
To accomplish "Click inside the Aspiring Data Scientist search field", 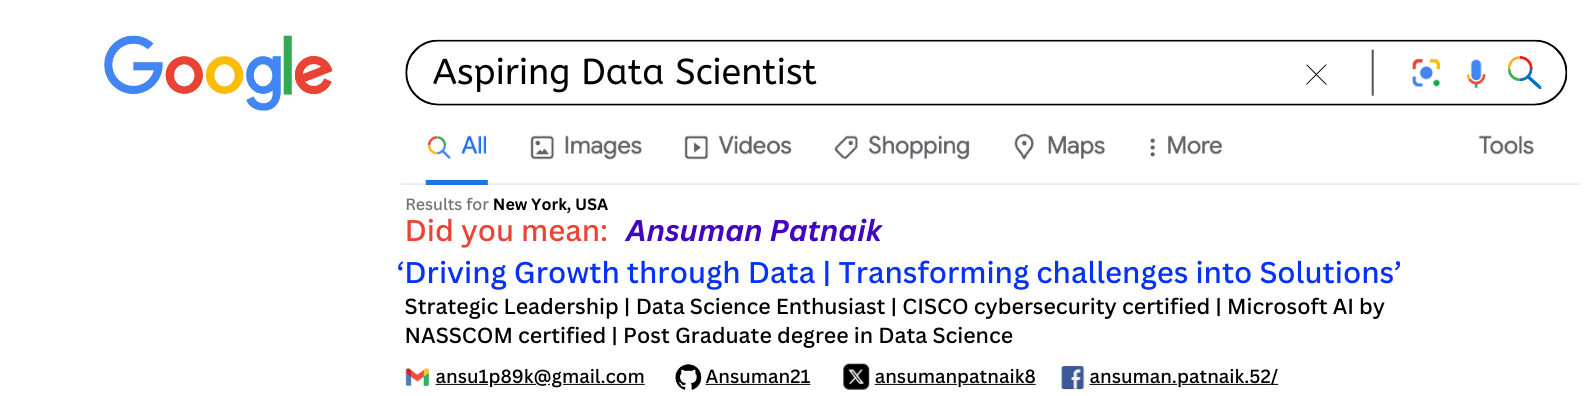I will (x=850, y=72).
